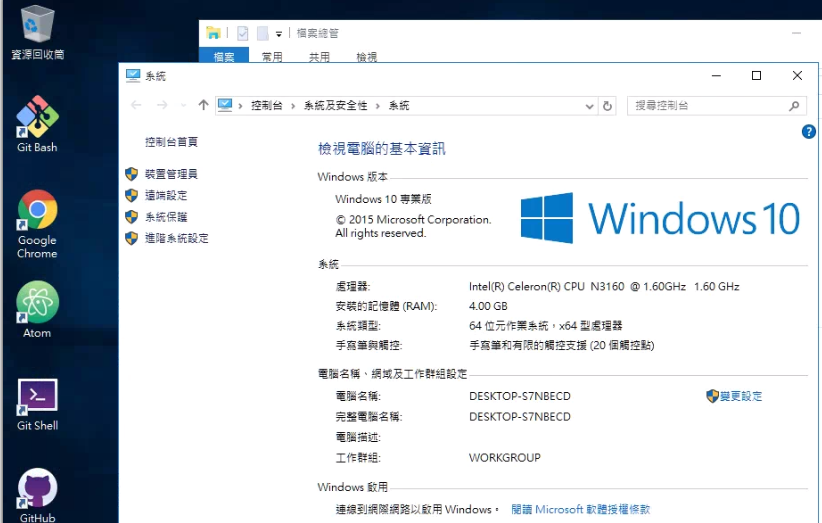
Task: Go up one level with up arrow
Action: (x=203, y=105)
